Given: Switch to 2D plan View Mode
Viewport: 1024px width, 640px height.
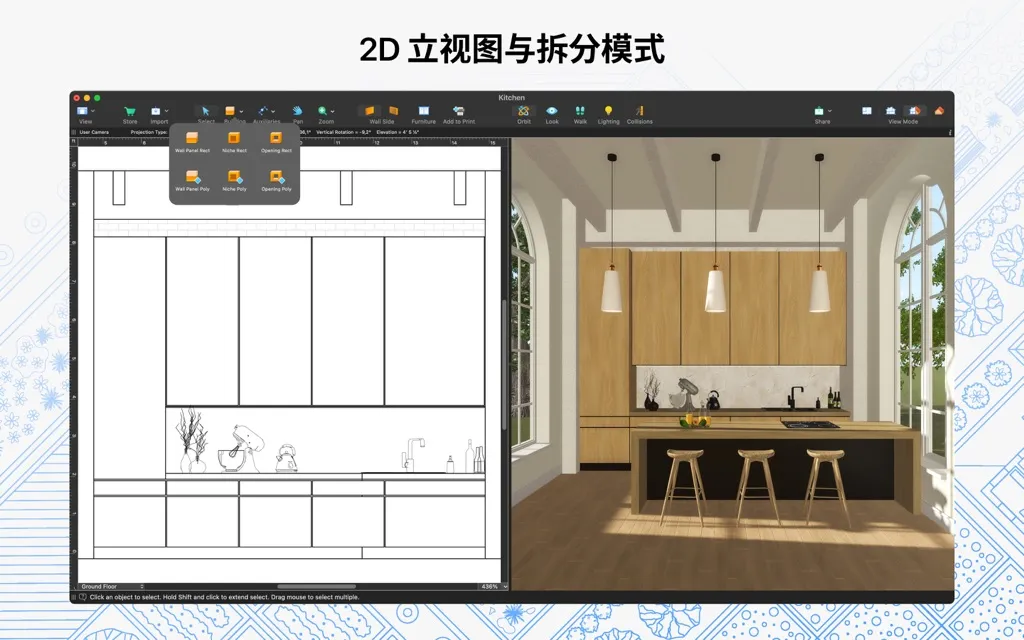Looking at the screenshot, I should coord(867,111).
